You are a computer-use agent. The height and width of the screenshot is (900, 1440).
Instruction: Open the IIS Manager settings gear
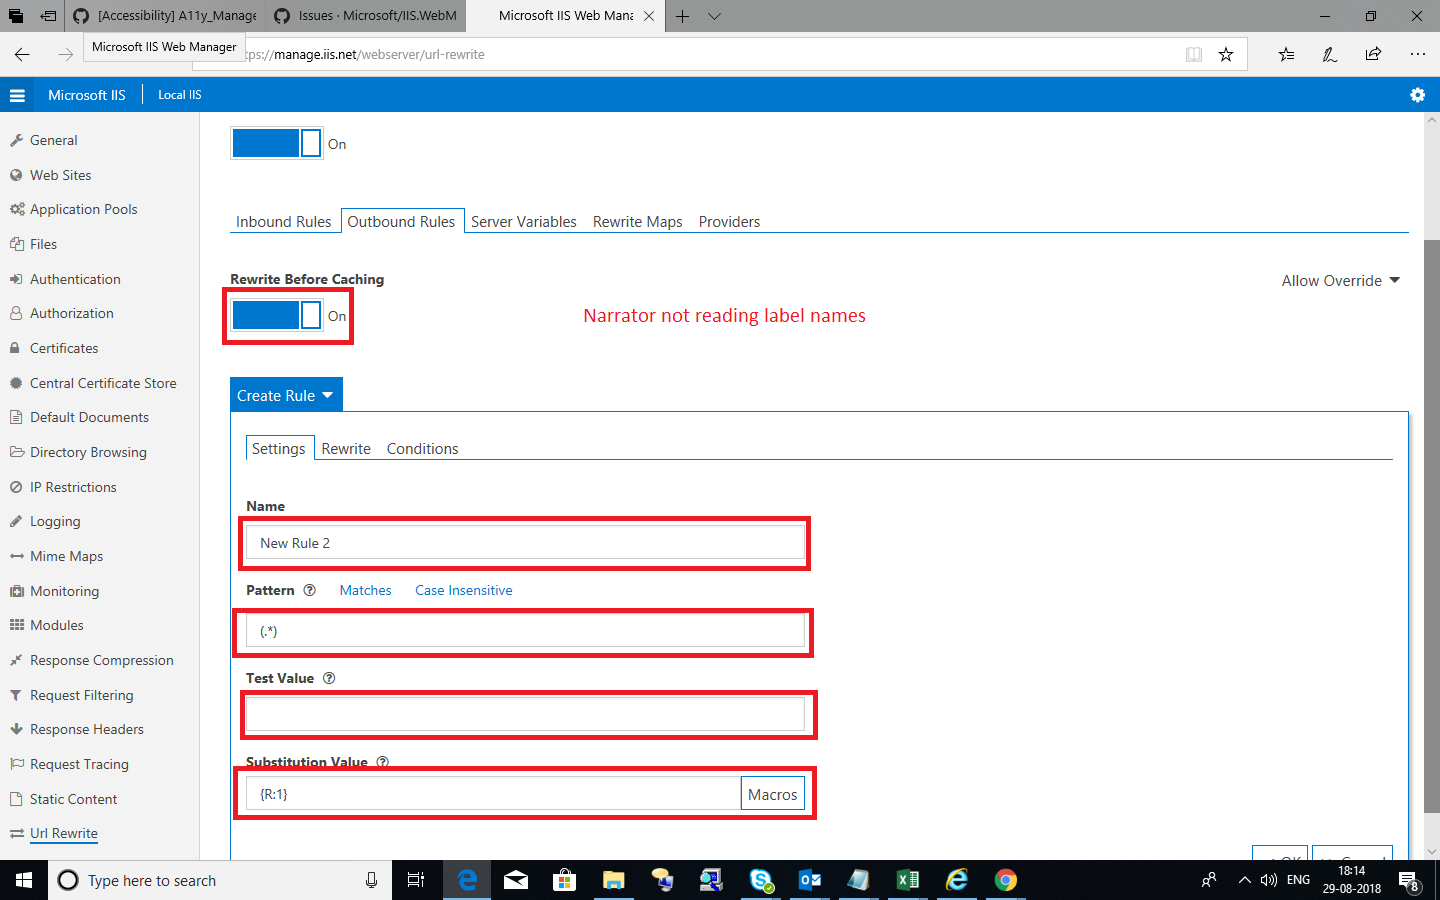[x=1417, y=95]
